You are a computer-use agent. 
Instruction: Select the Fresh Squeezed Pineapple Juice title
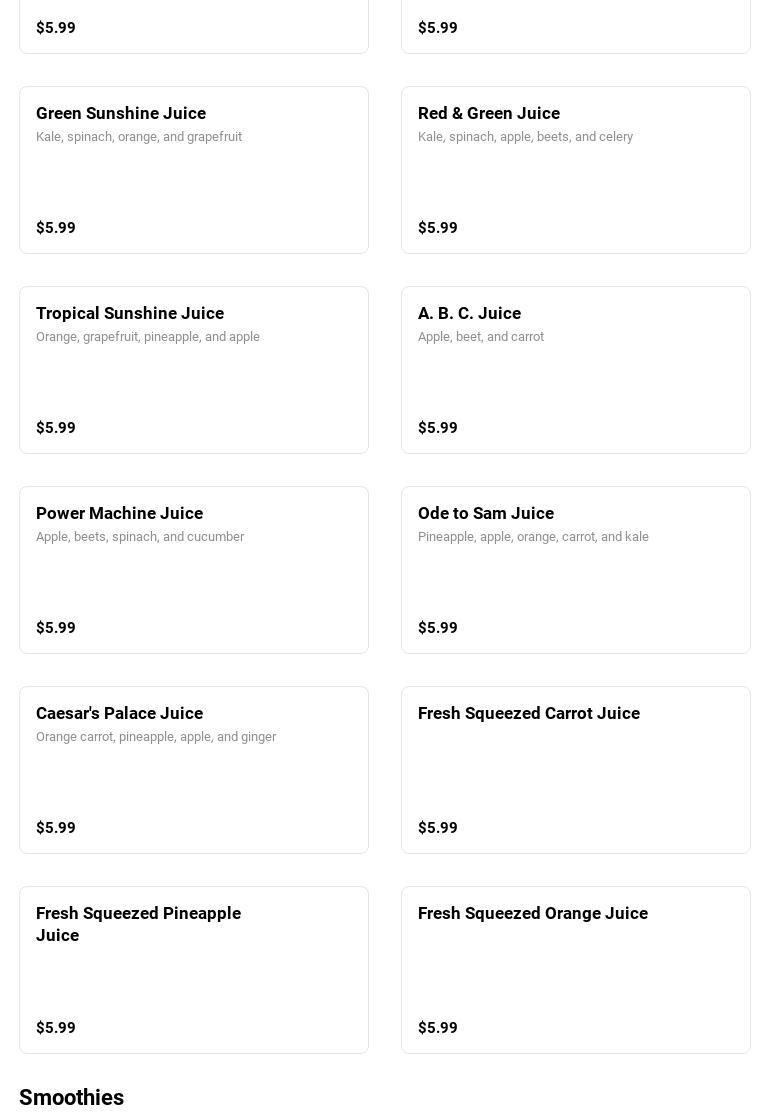click(x=138, y=924)
